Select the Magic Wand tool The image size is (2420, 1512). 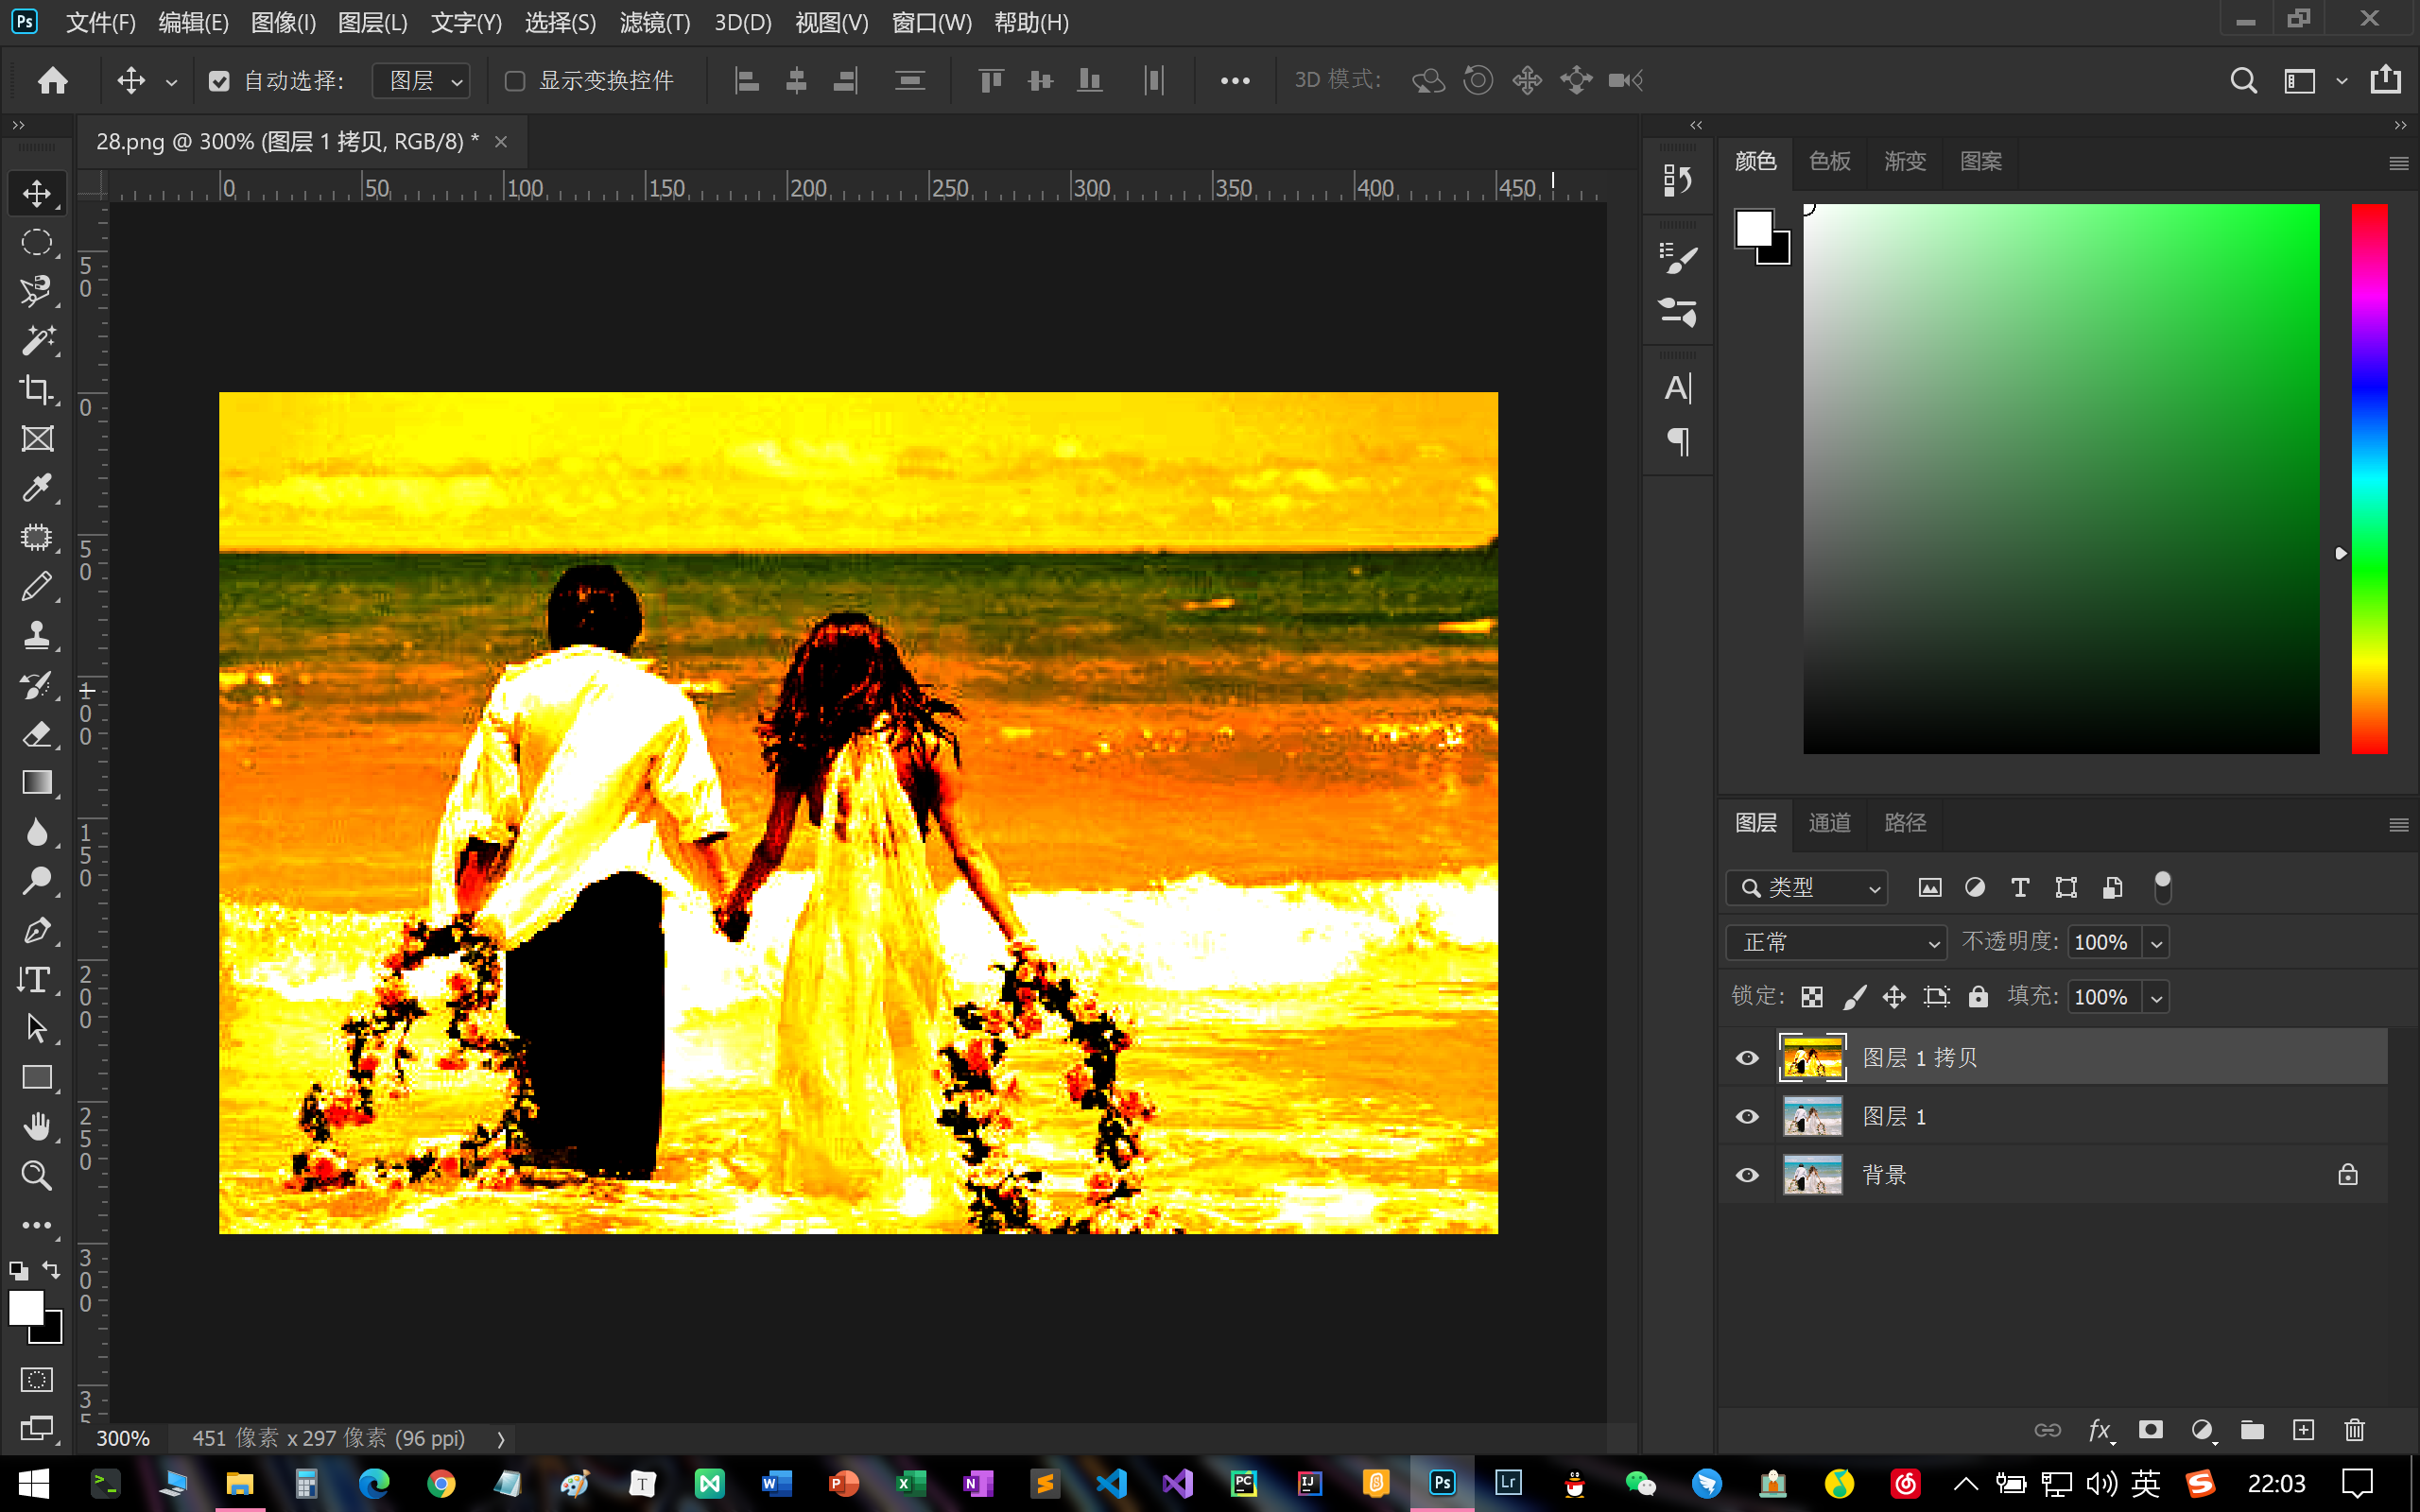[x=37, y=340]
